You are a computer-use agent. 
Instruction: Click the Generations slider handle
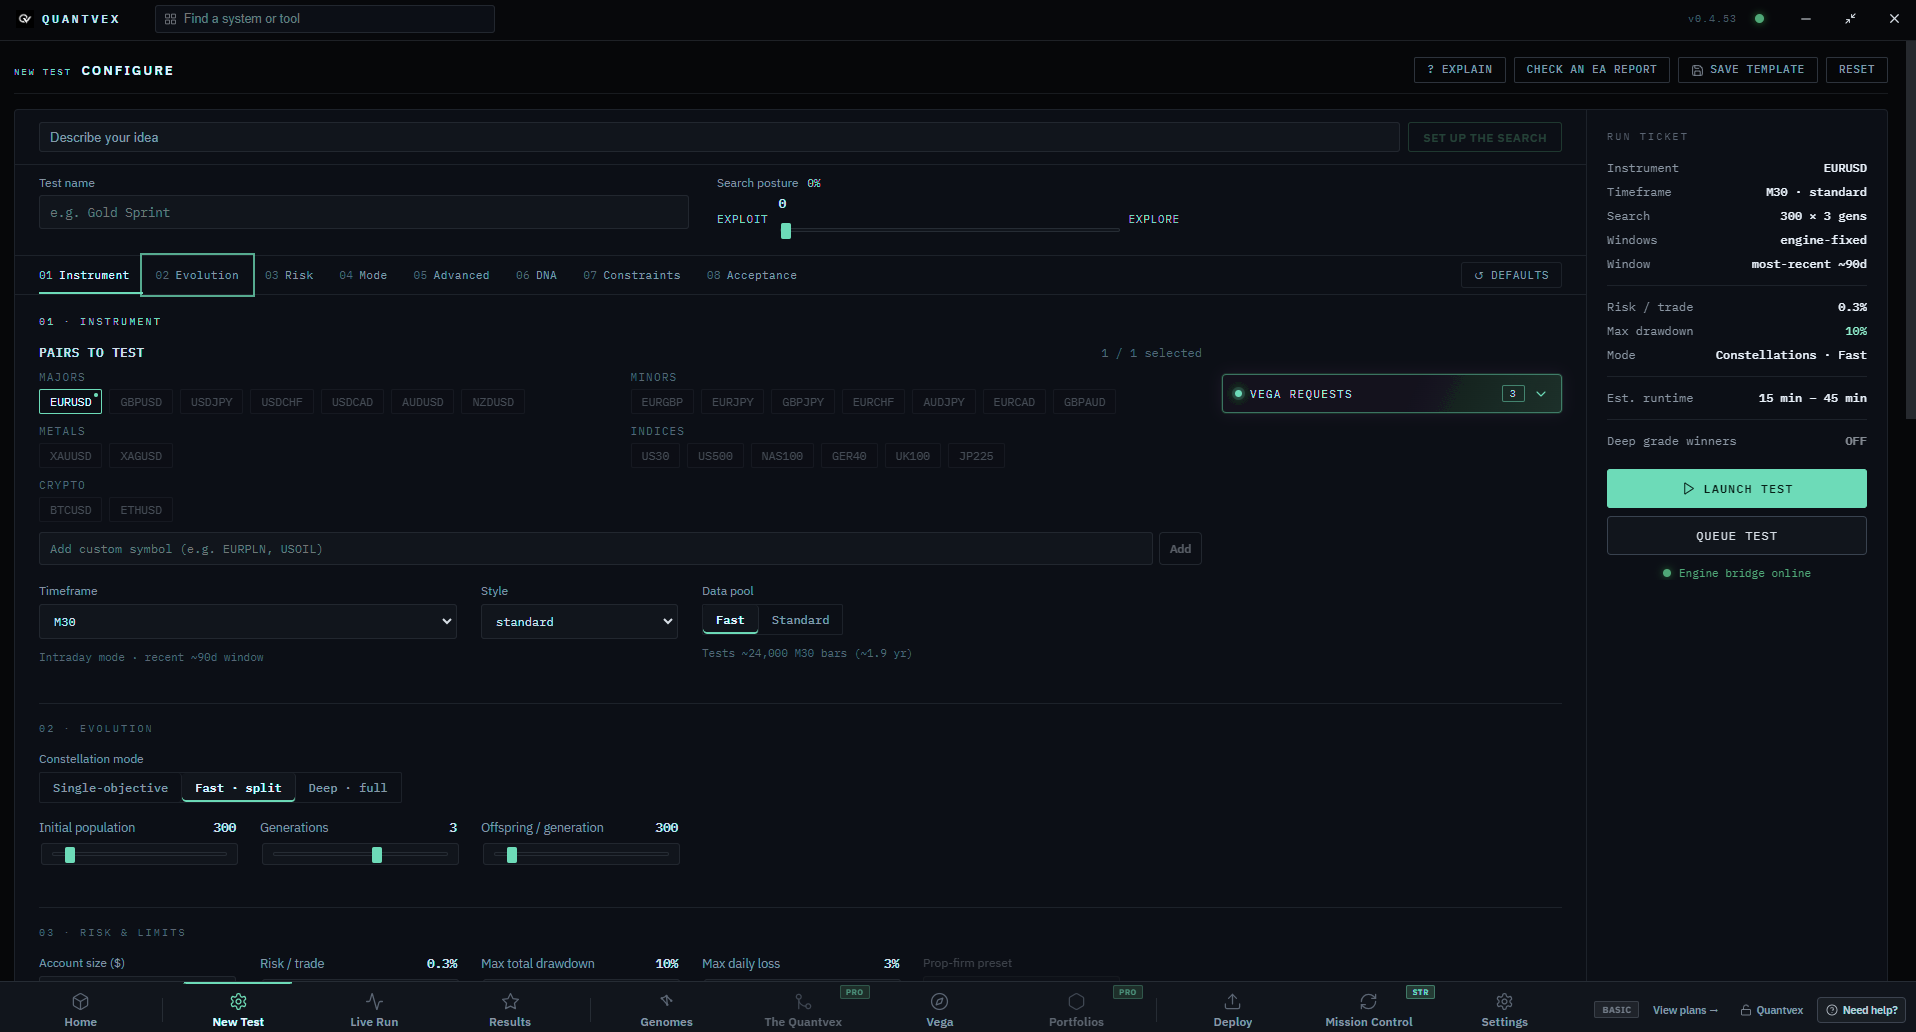point(377,855)
